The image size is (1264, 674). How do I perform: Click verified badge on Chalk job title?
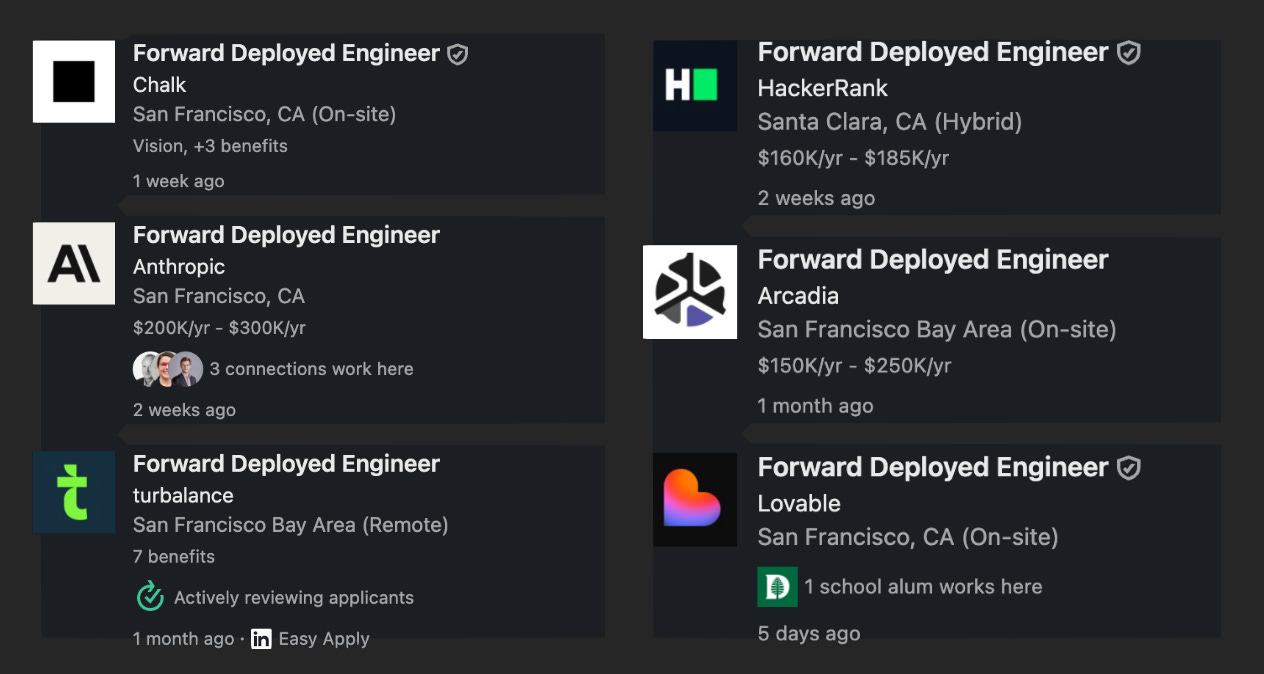pyautogui.click(x=457, y=54)
